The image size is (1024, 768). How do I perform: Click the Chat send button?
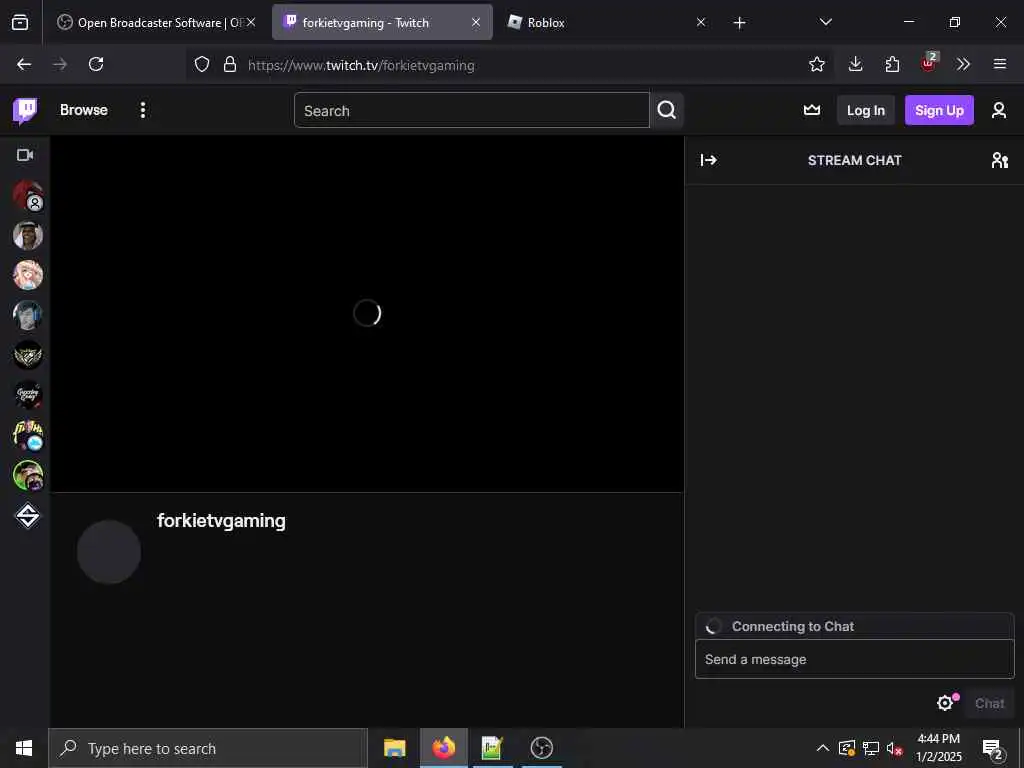tap(989, 703)
